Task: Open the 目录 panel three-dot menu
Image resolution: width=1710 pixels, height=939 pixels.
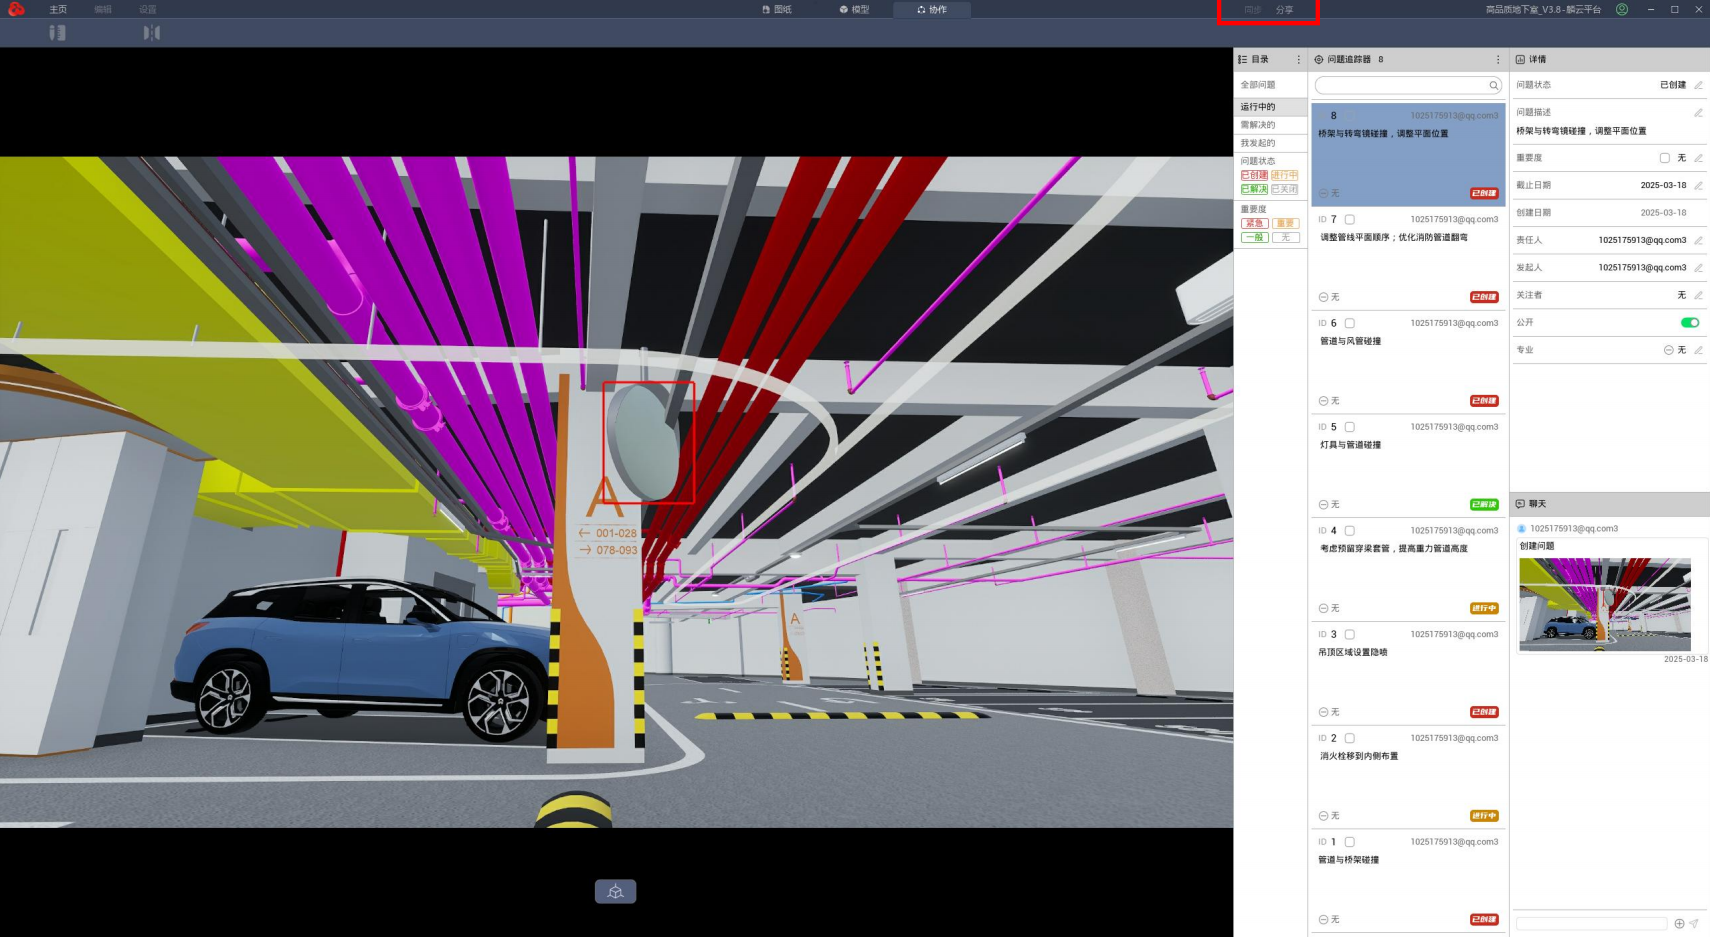Action: [x=1299, y=59]
